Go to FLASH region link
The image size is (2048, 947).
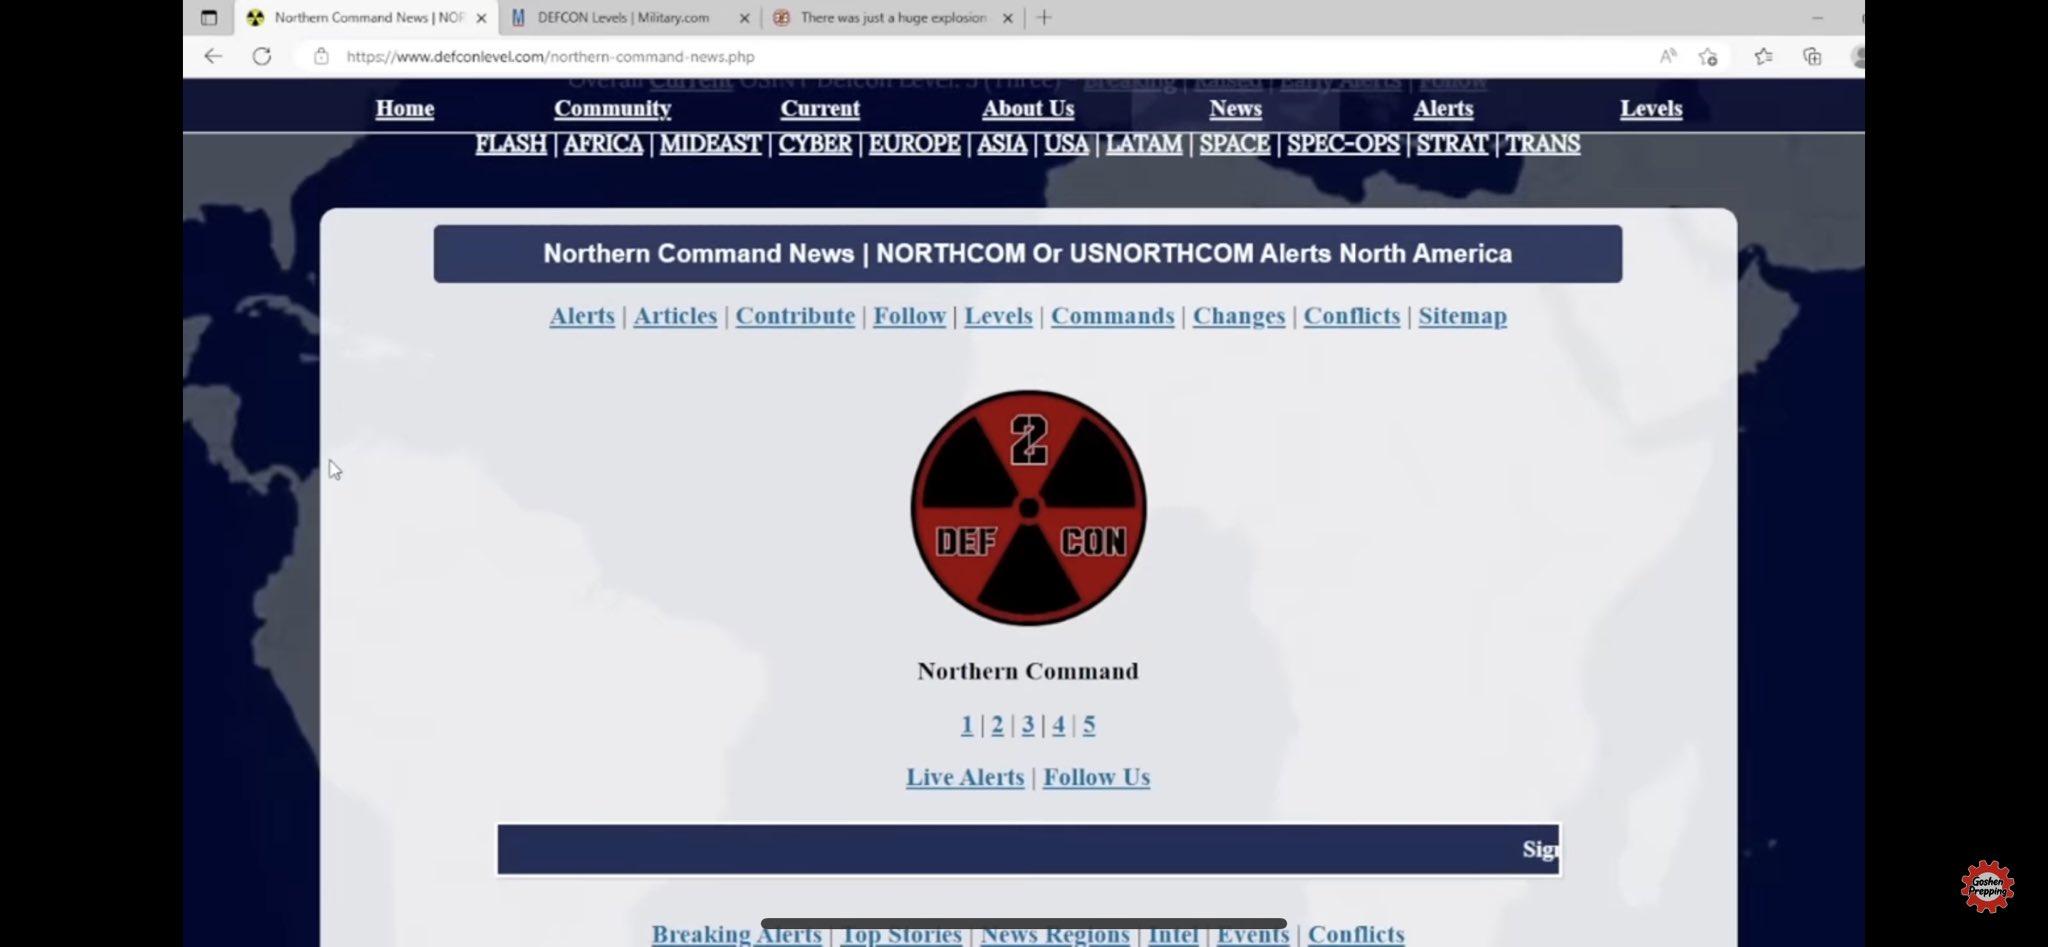tap(511, 144)
